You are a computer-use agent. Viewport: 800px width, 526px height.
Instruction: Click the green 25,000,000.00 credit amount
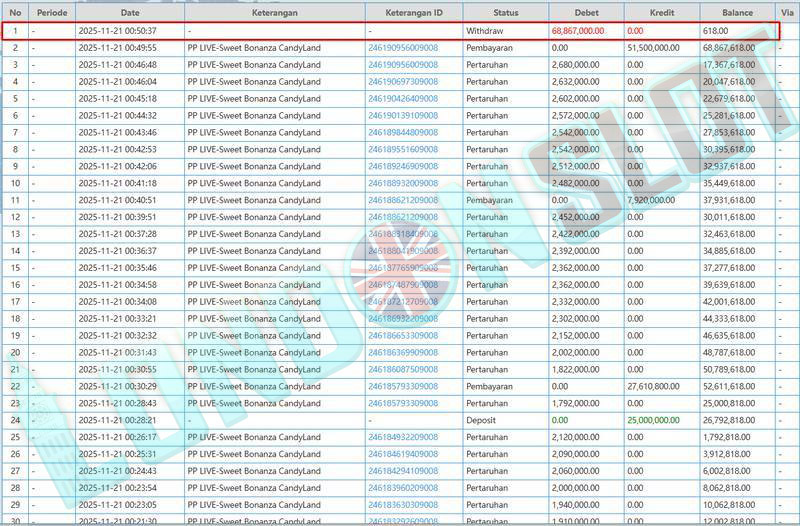[653, 420]
